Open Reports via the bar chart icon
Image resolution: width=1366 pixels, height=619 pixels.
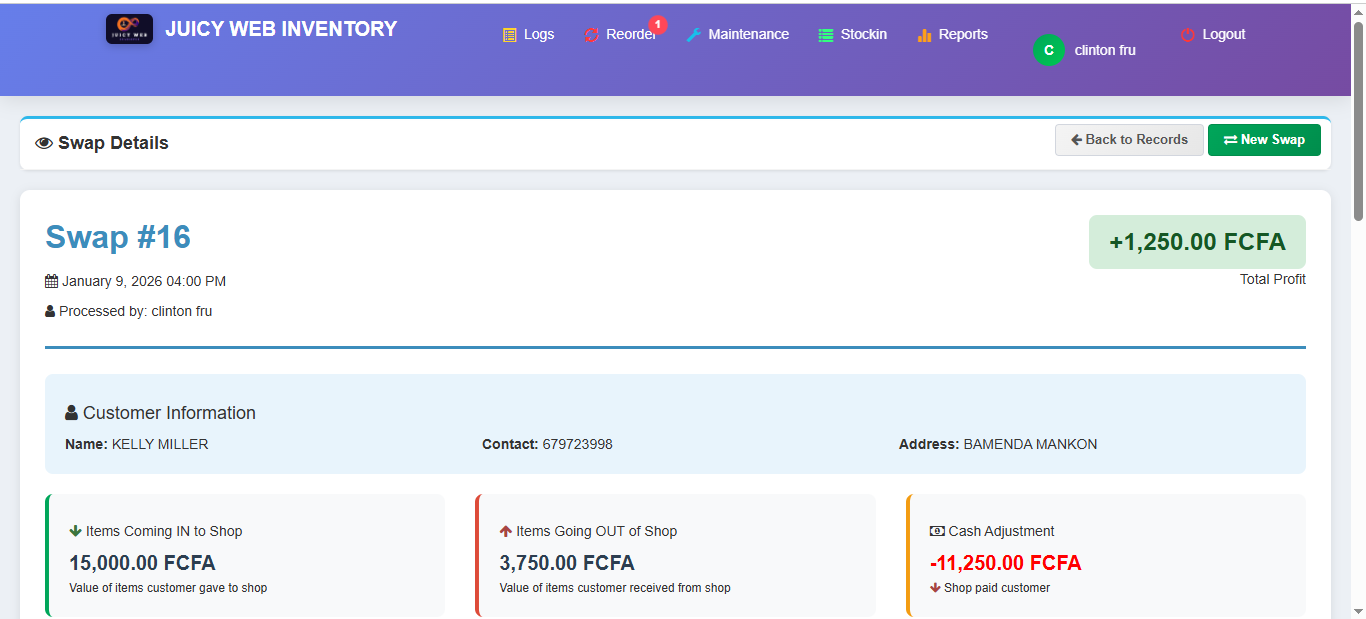coord(923,34)
